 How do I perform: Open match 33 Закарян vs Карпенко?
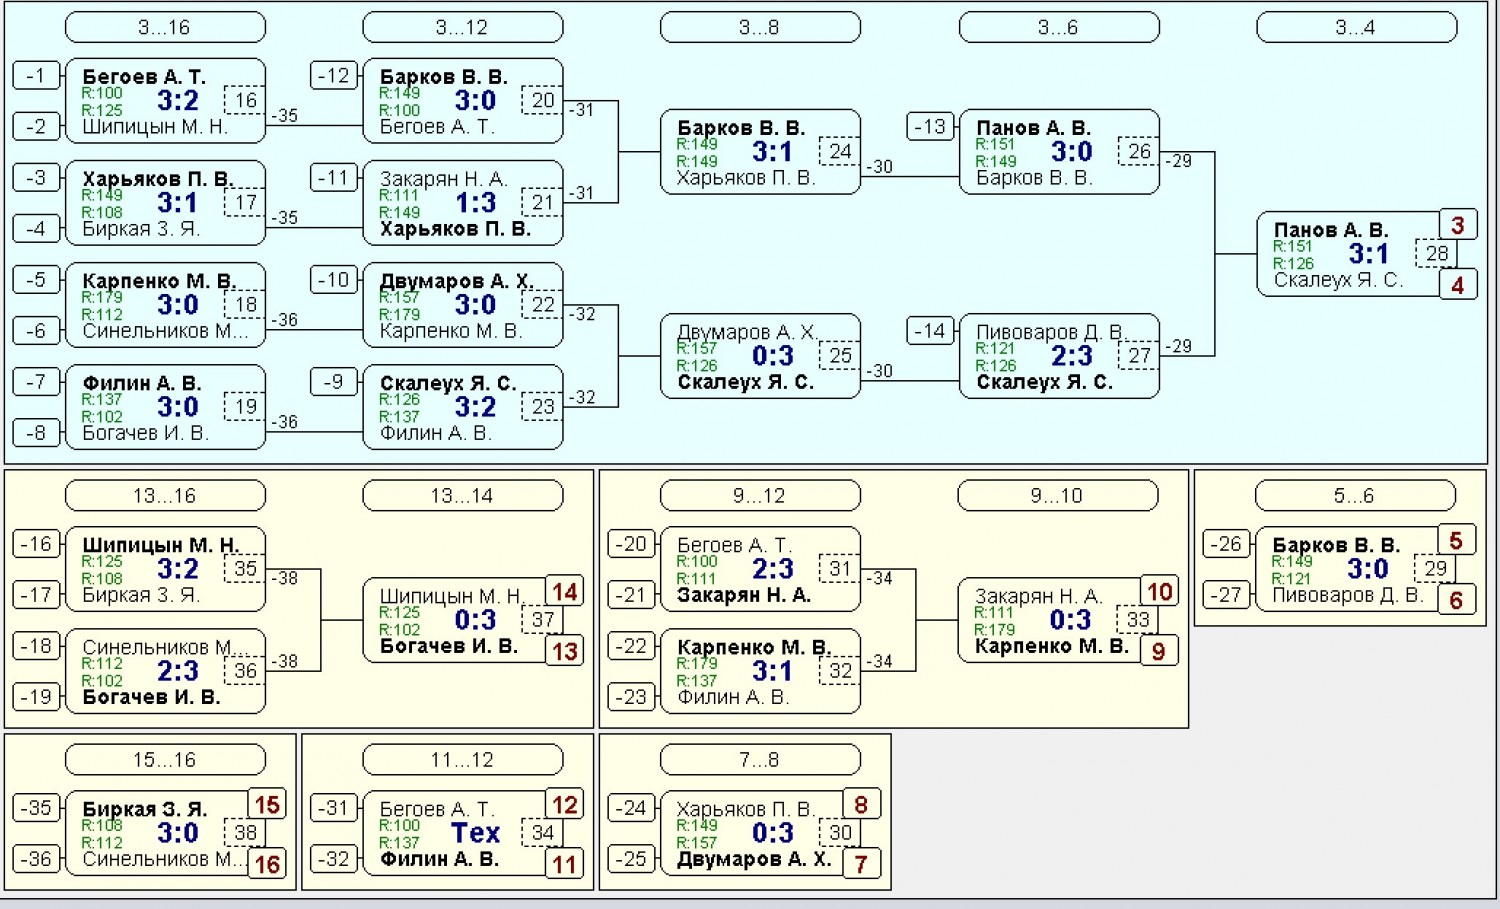[x=1058, y=620]
